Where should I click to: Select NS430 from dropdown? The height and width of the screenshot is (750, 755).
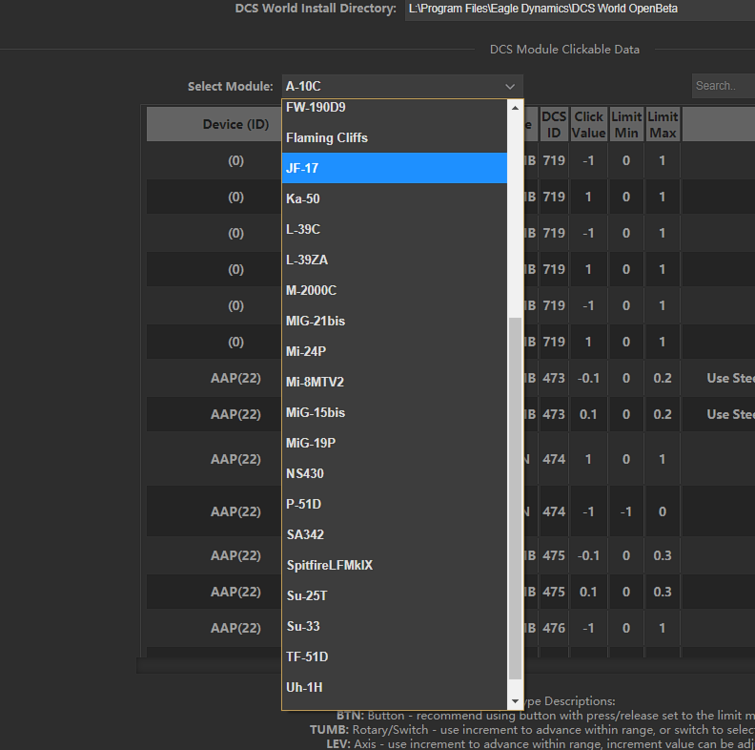tap(394, 474)
